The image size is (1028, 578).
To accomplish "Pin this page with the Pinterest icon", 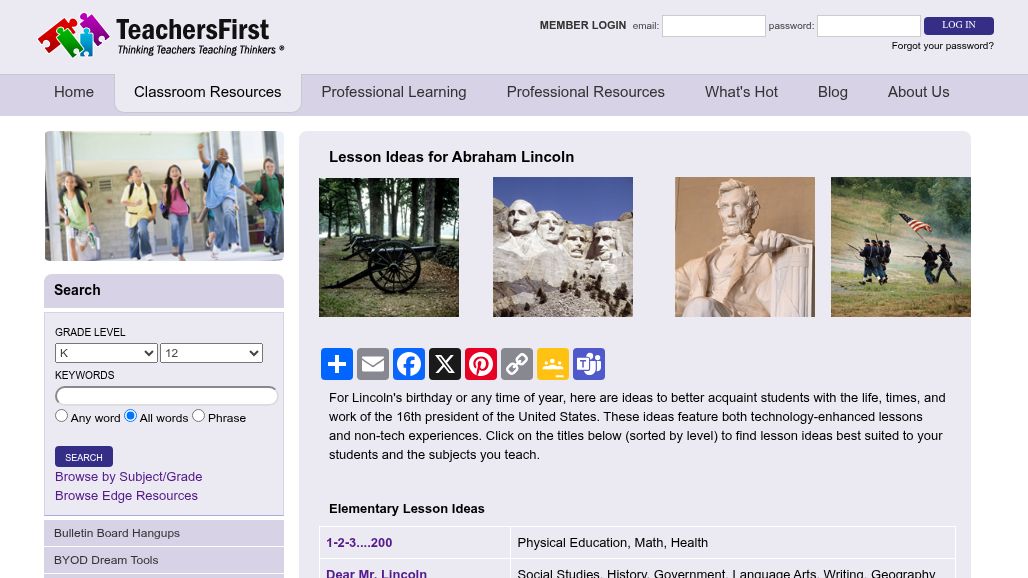I will coord(481,364).
